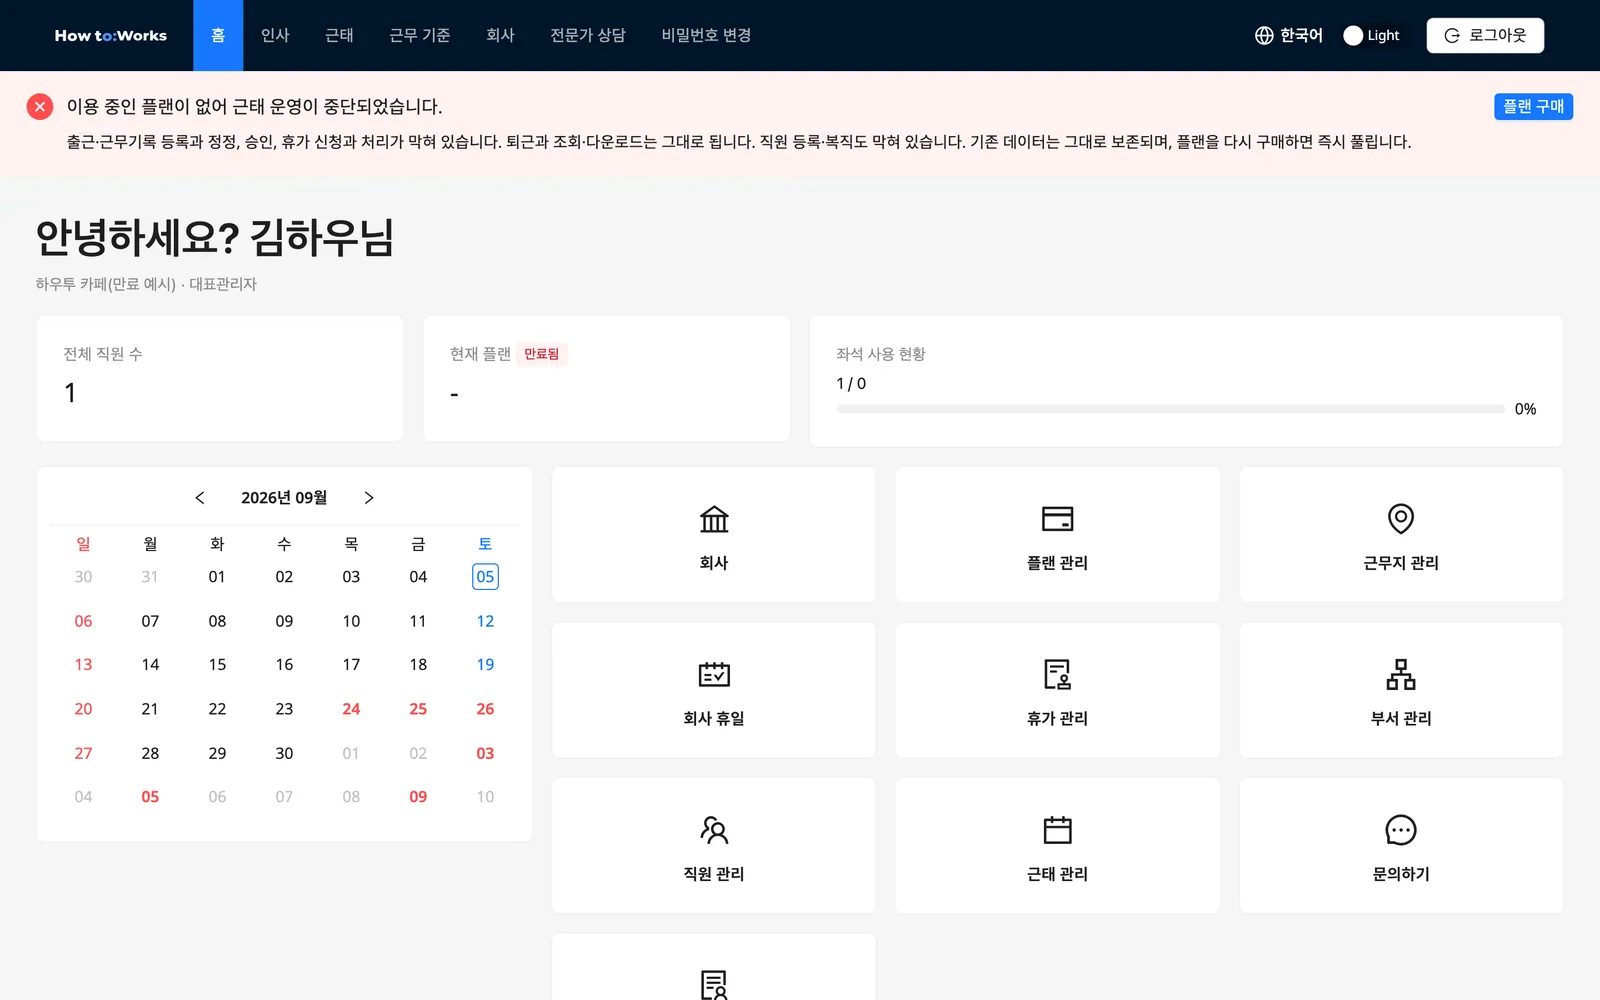The width and height of the screenshot is (1600, 1000).
Task: Go to previous month in calendar
Action: [x=200, y=497]
